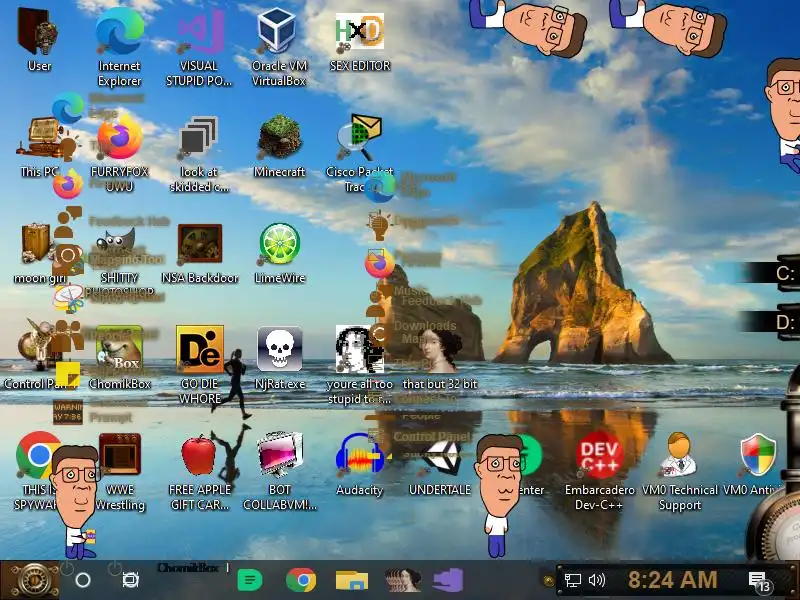The height and width of the screenshot is (600, 800).
Task: Click the 8:24 AM clock
Action: pos(672,580)
